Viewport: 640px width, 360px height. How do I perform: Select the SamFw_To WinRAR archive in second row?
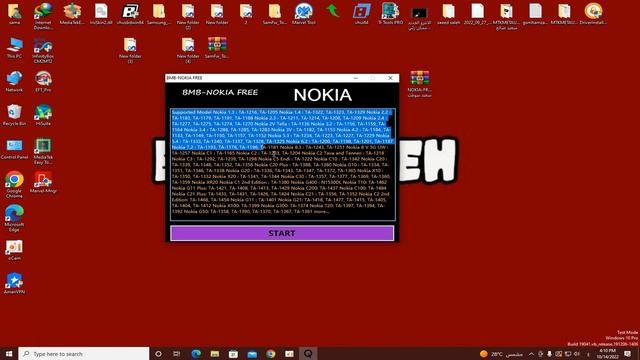[217, 48]
